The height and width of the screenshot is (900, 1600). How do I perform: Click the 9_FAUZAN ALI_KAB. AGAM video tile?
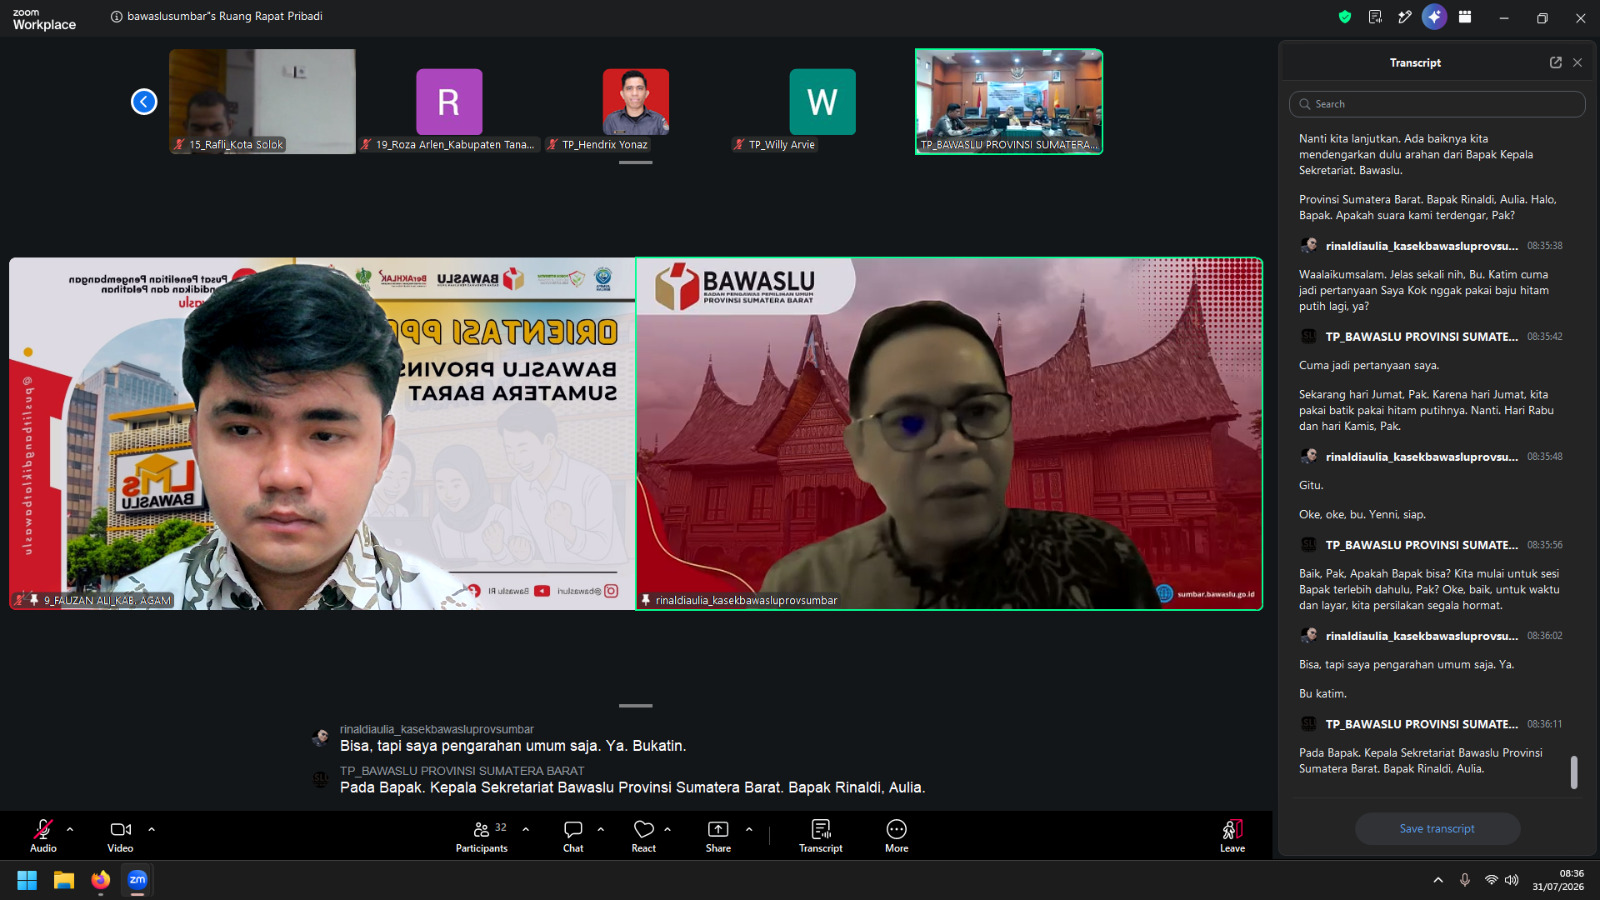322,434
